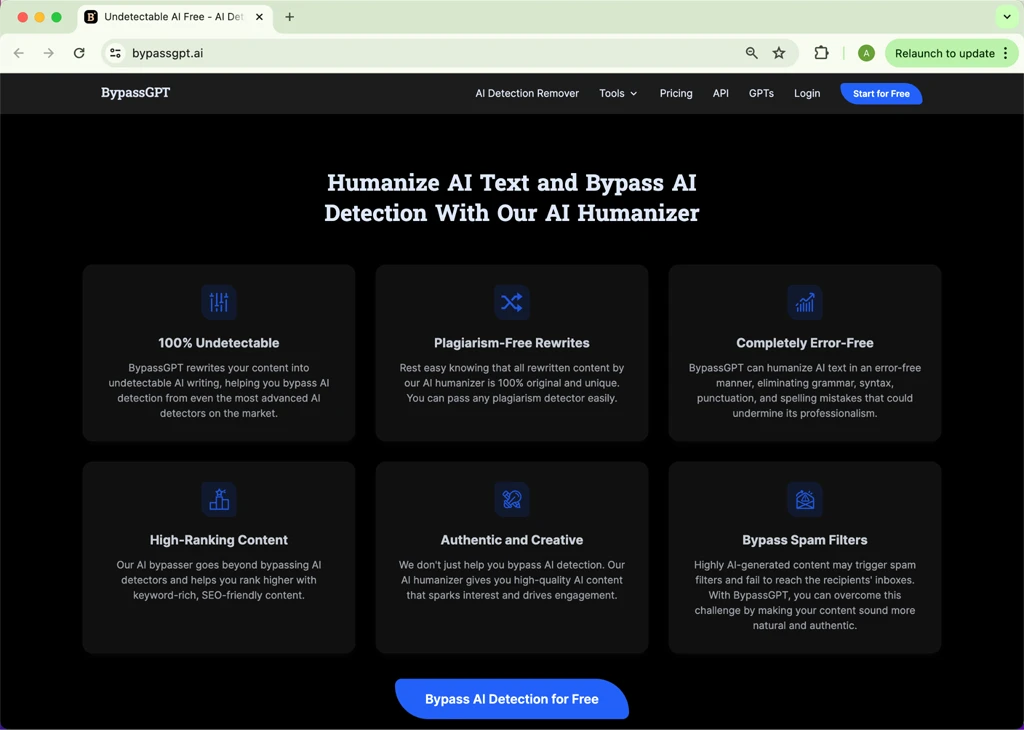The width and height of the screenshot is (1024, 730).
Task: Click the Login link
Action: 807,93
